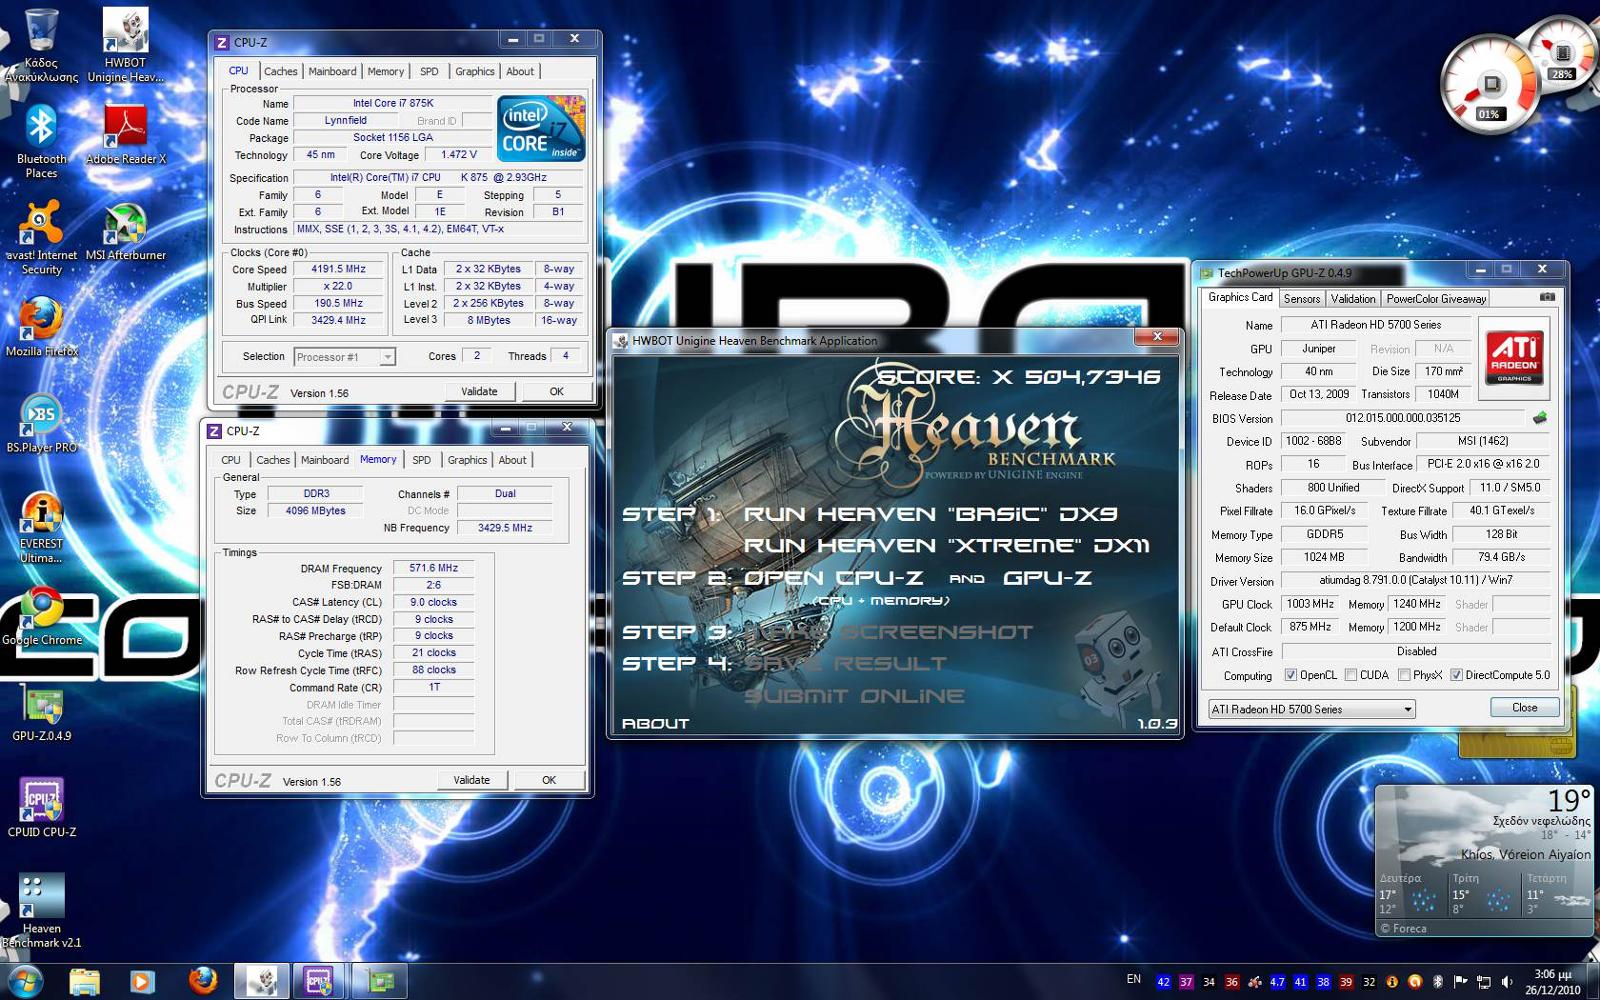This screenshot has width=1600, height=1000.
Task: Open Windows Media Player taskbar icon
Action: point(142,981)
